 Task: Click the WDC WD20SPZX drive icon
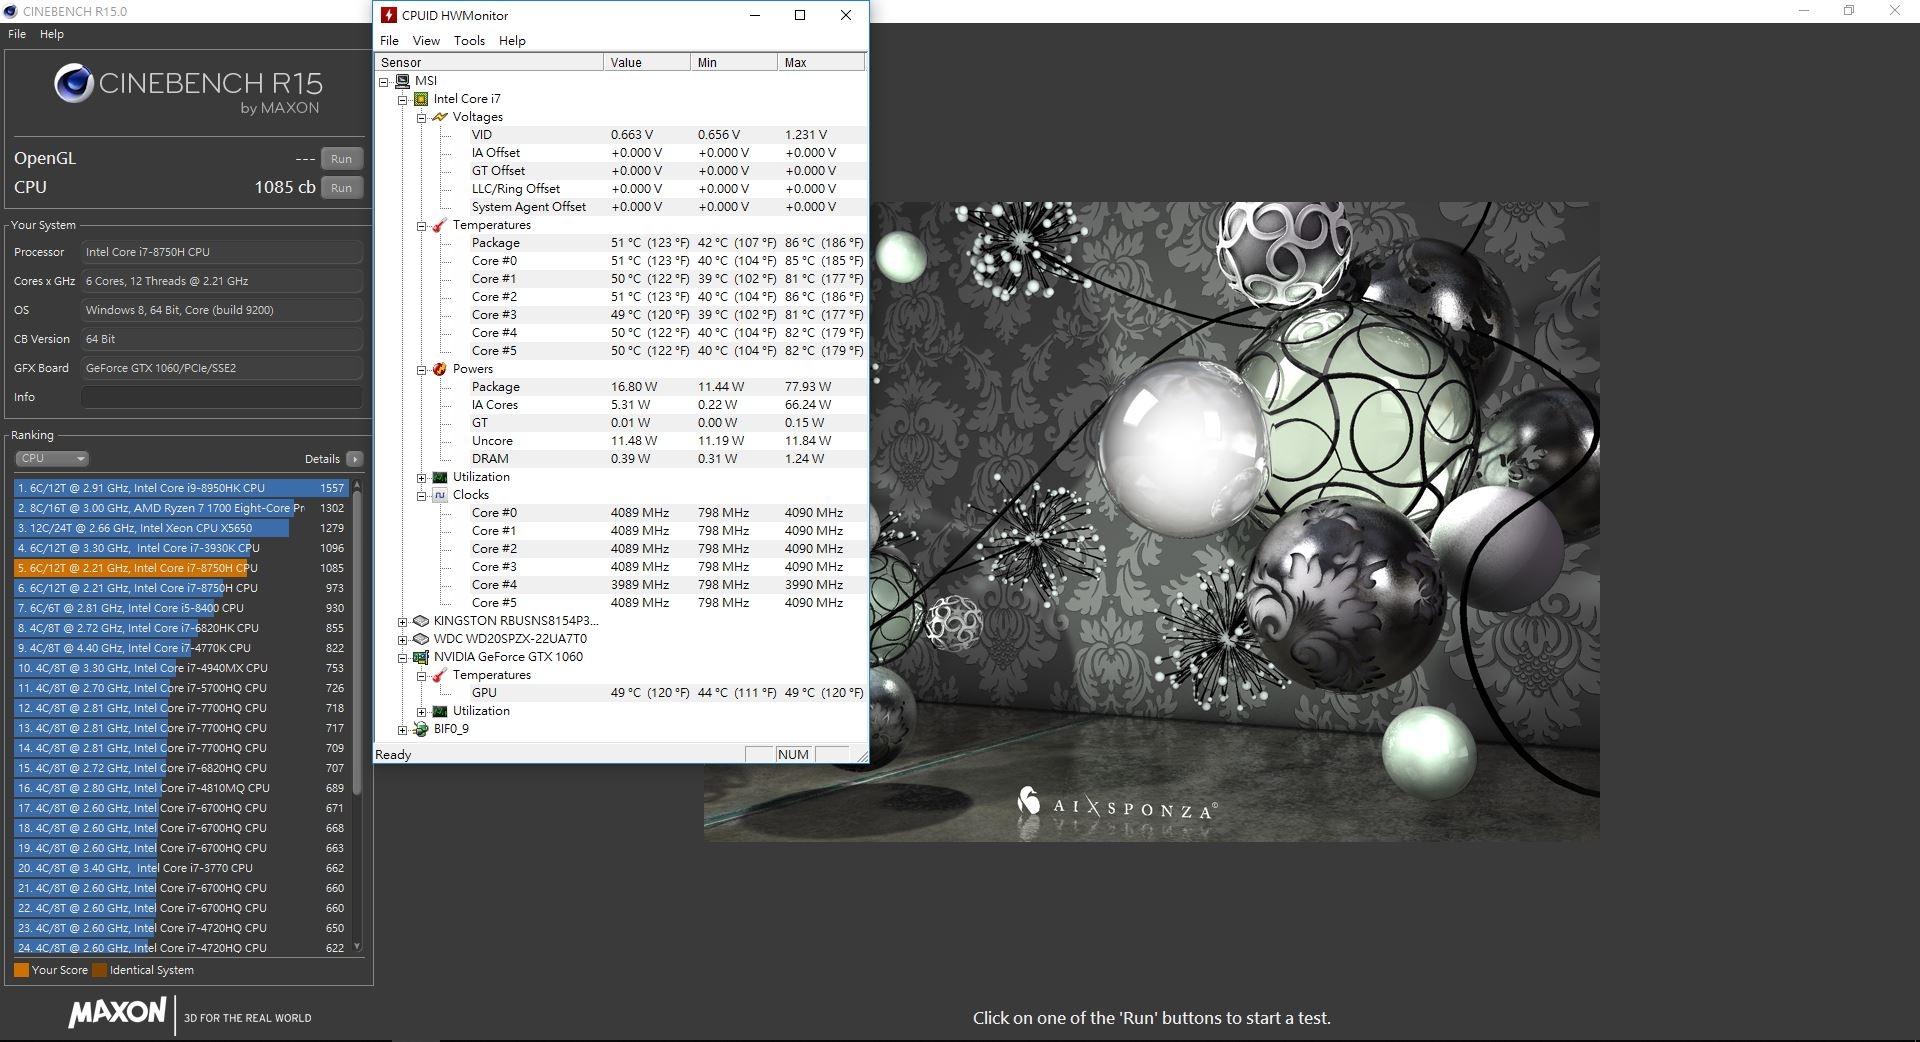coord(421,639)
